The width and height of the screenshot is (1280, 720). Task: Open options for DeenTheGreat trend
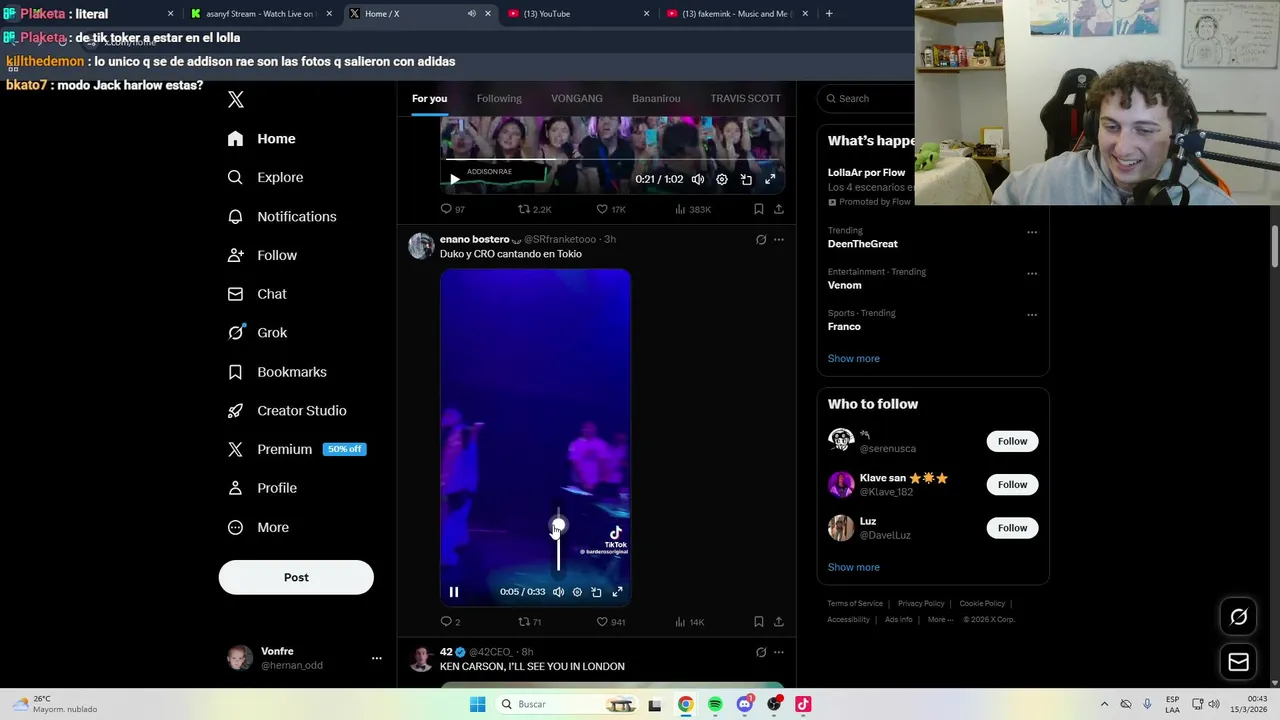coord(1032,232)
